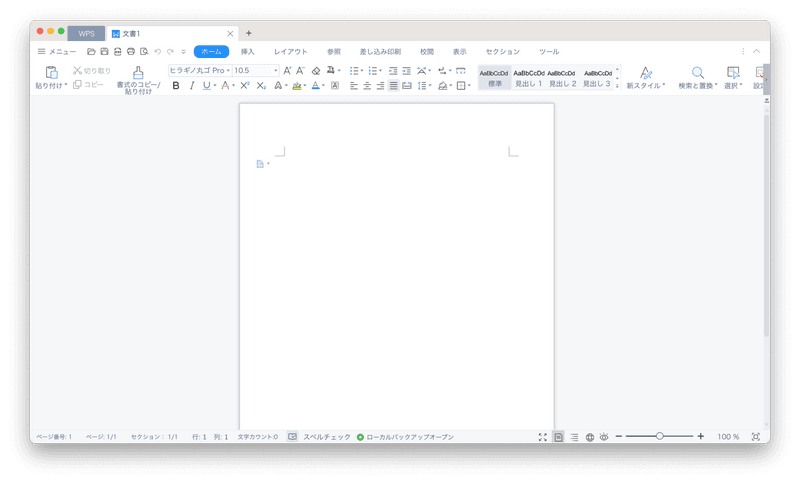The image size is (800, 483).
Task: Toggle justify alignment
Action: 393,86
